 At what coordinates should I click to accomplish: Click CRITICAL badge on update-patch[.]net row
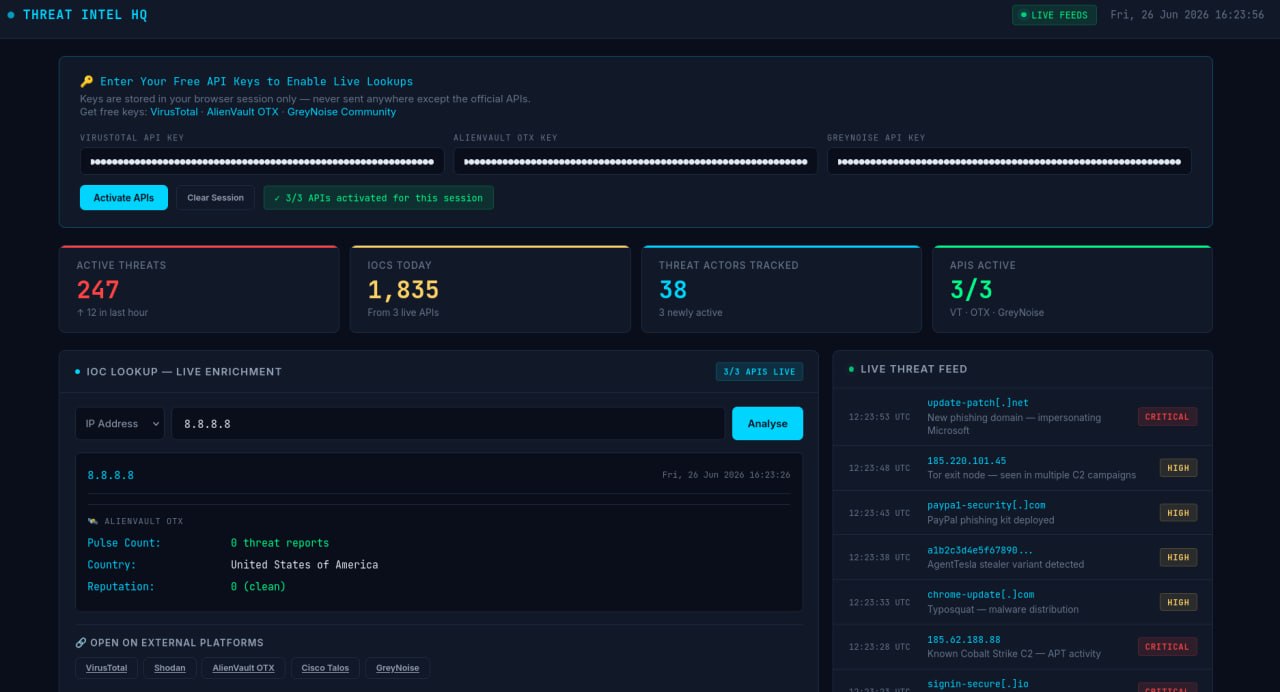[1167, 416]
